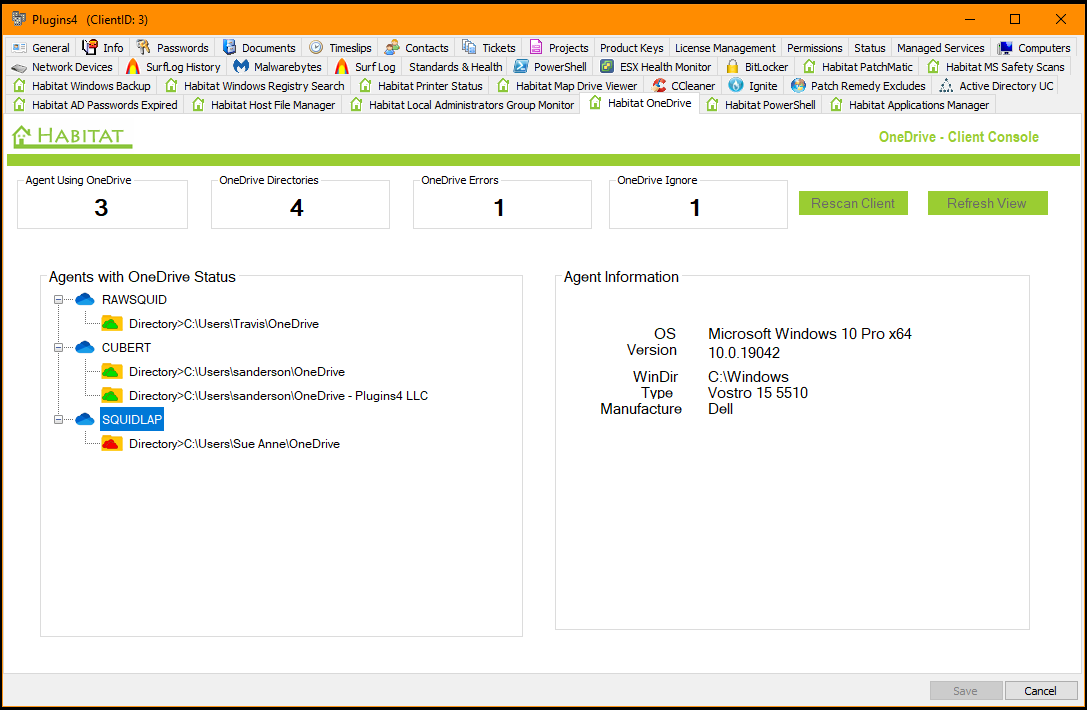Click the Cancel button
Image resolution: width=1087 pixels, height=710 pixels.
(x=1040, y=691)
